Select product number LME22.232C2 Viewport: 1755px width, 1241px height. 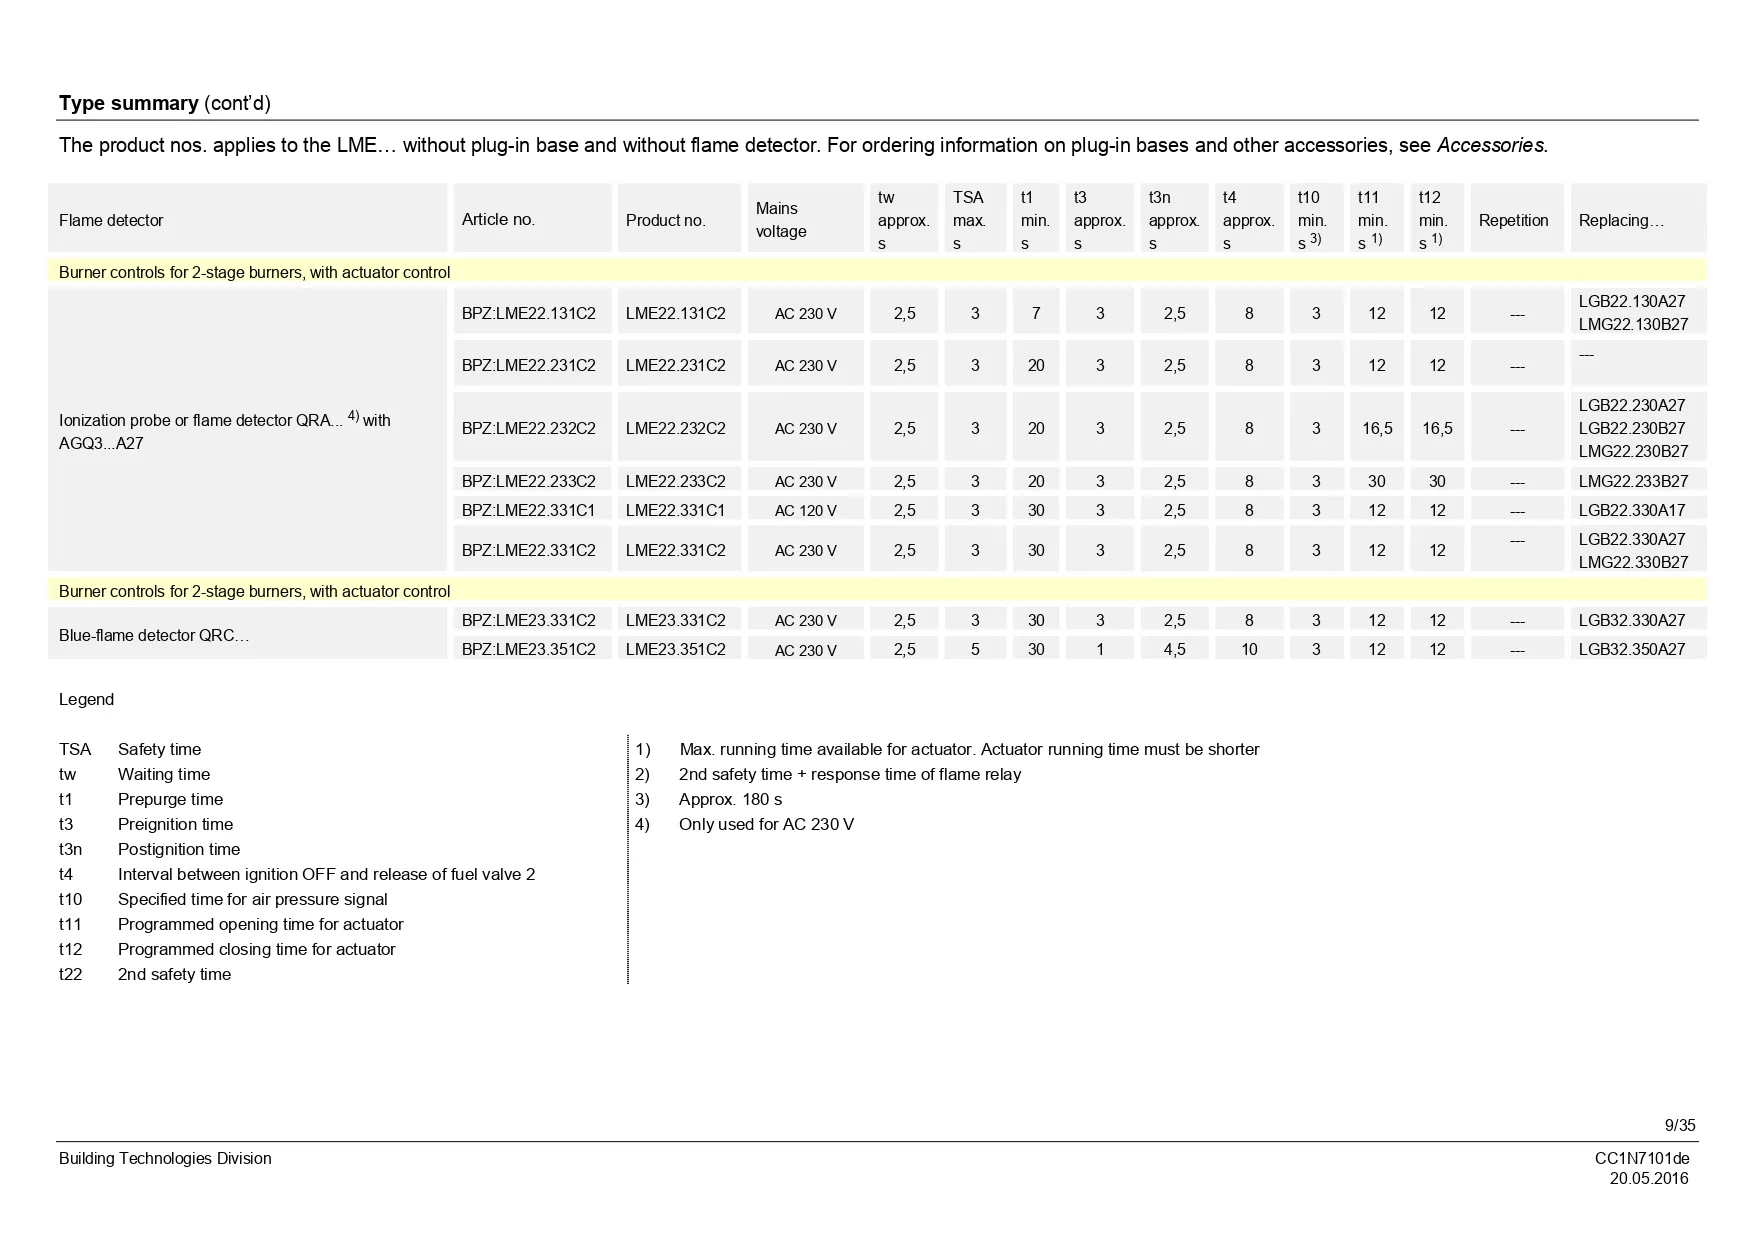(675, 428)
